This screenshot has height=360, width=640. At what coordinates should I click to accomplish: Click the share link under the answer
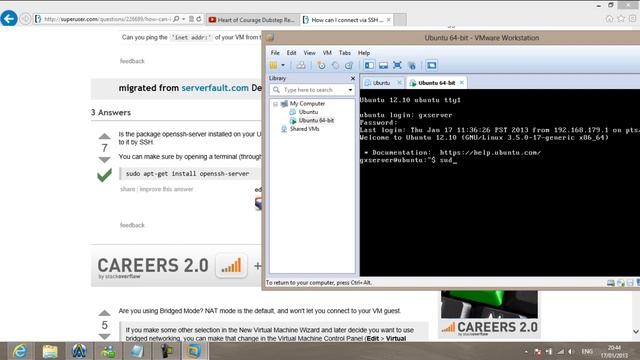coord(127,189)
